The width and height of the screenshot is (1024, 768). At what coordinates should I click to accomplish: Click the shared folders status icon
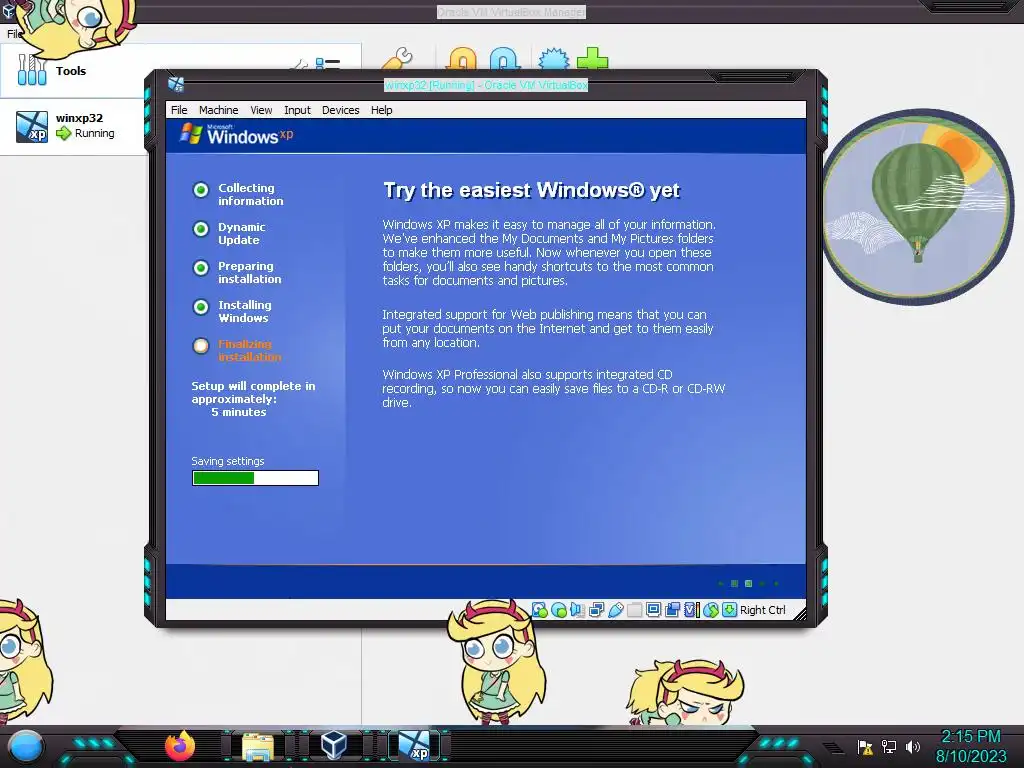[634, 610]
